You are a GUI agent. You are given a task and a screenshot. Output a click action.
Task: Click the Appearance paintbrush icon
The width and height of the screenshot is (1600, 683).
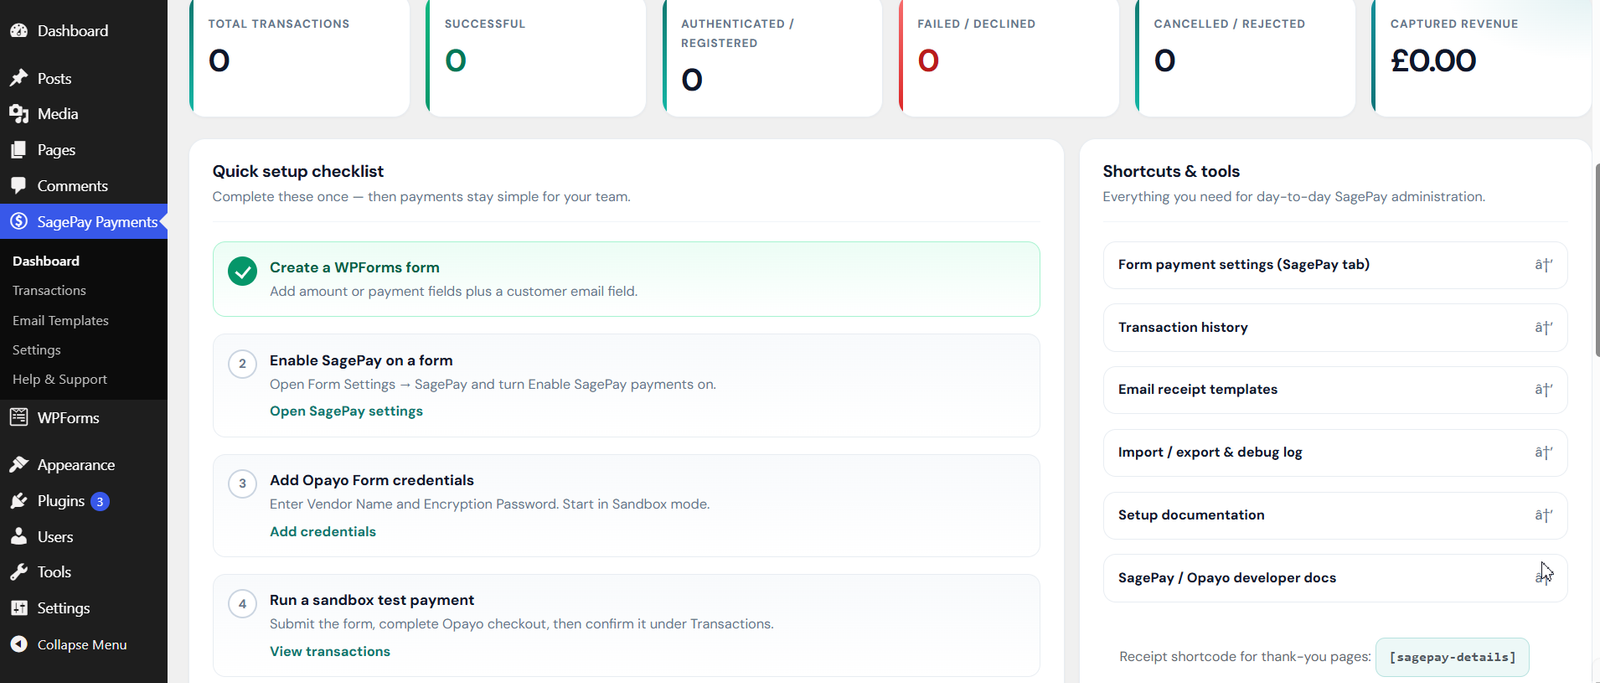pyautogui.click(x=19, y=465)
